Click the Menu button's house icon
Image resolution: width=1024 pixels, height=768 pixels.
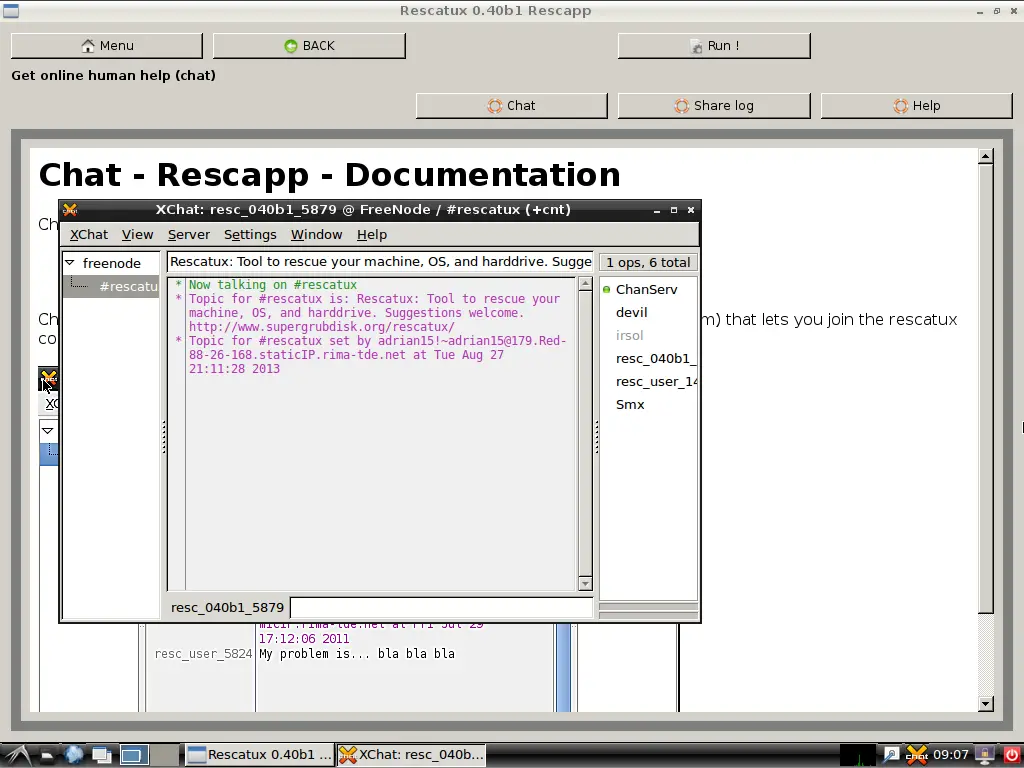[x=88, y=46]
